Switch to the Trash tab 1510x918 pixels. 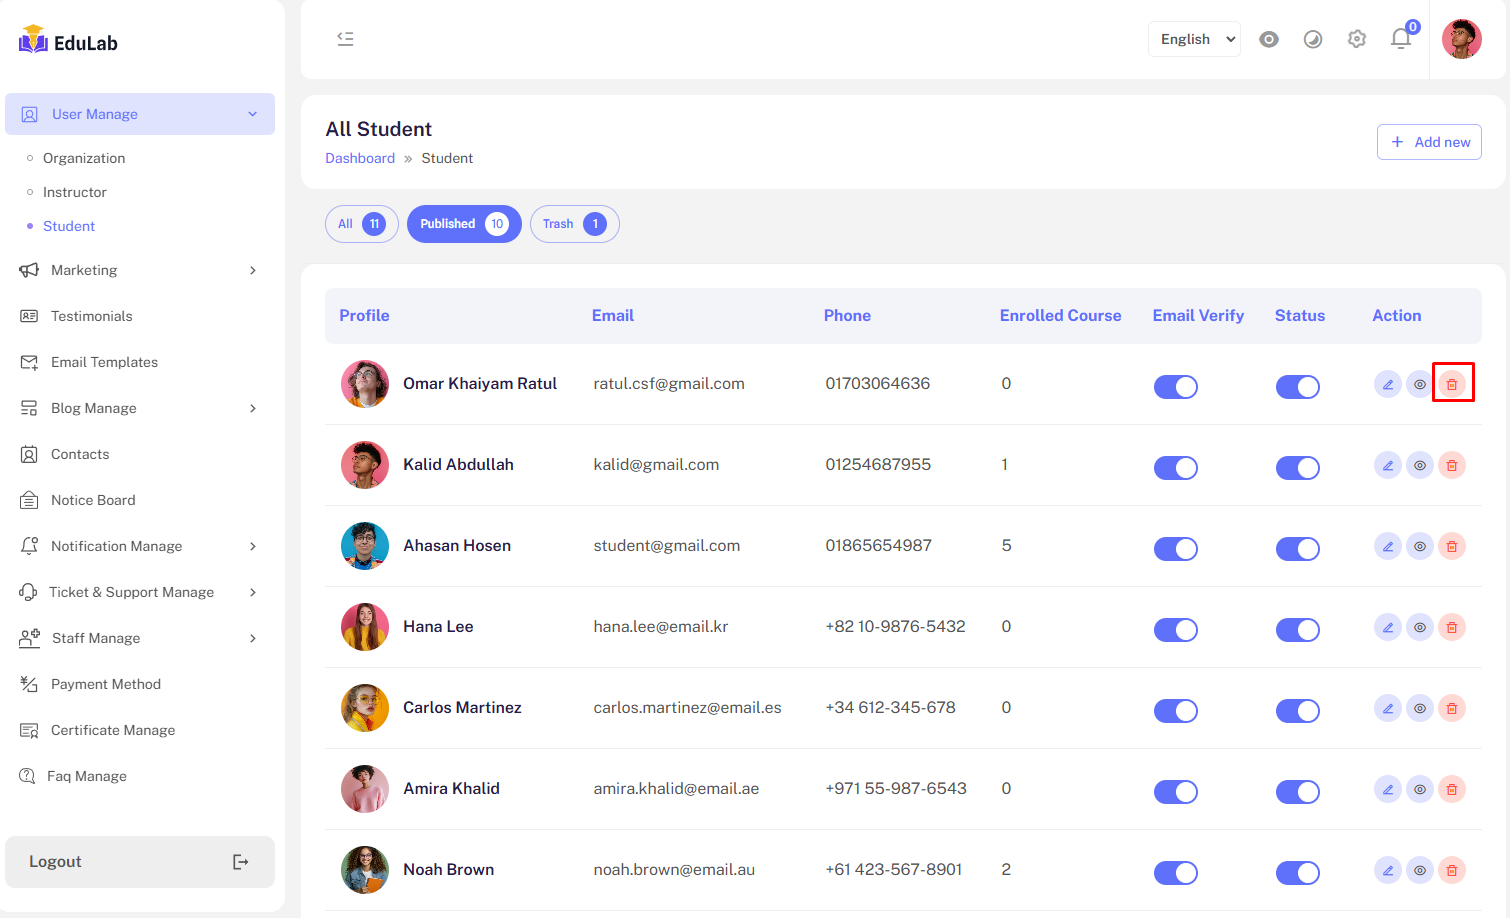coord(574,224)
